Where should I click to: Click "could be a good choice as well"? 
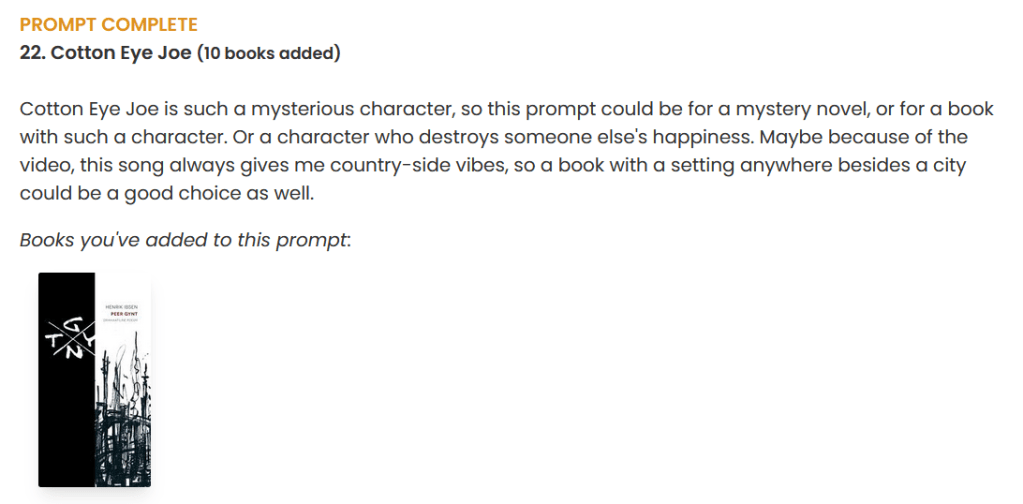(x=167, y=193)
